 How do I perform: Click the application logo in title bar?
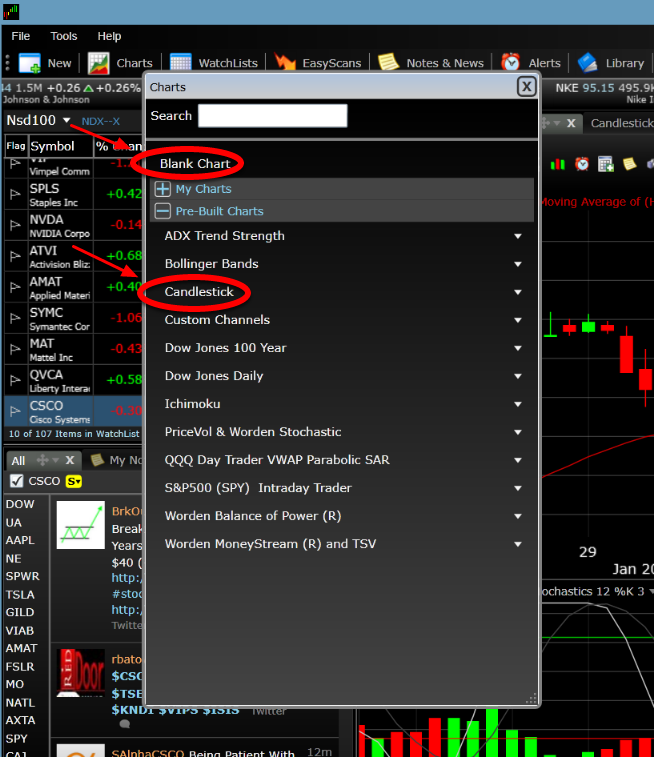pyautogui.click(x=11, y=11)
